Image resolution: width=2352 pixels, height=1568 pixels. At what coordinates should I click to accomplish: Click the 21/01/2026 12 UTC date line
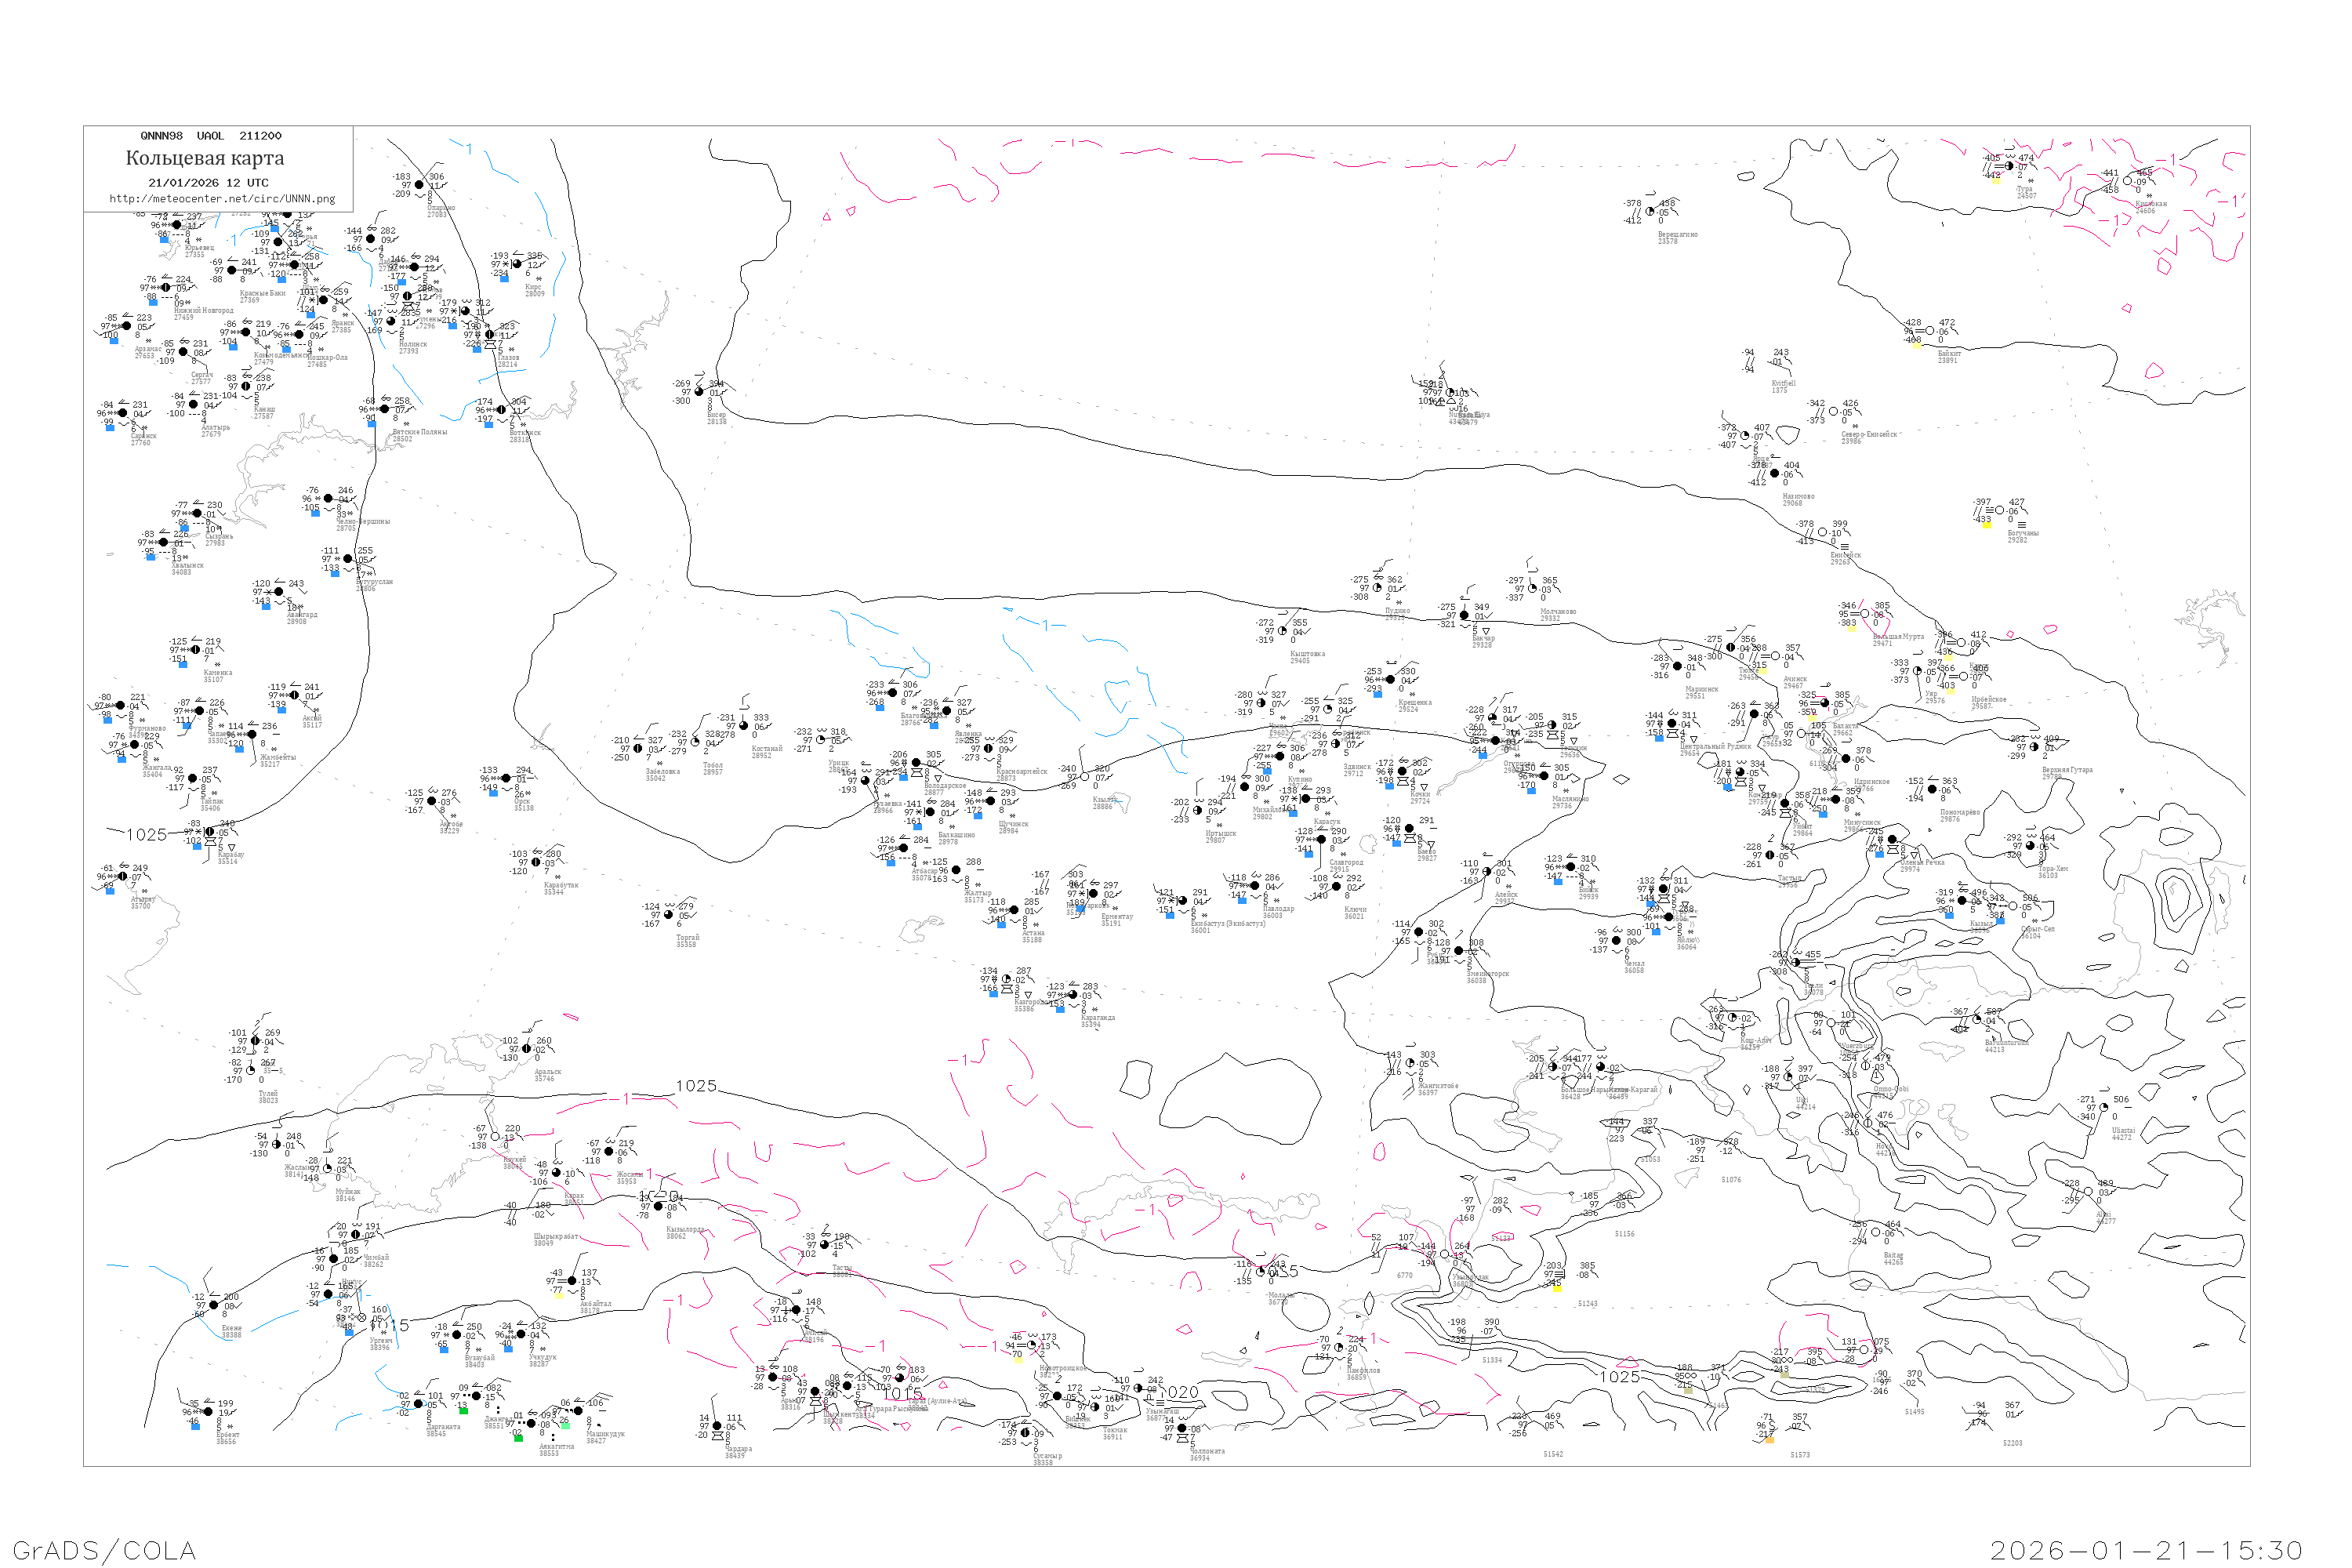point(208,183)
